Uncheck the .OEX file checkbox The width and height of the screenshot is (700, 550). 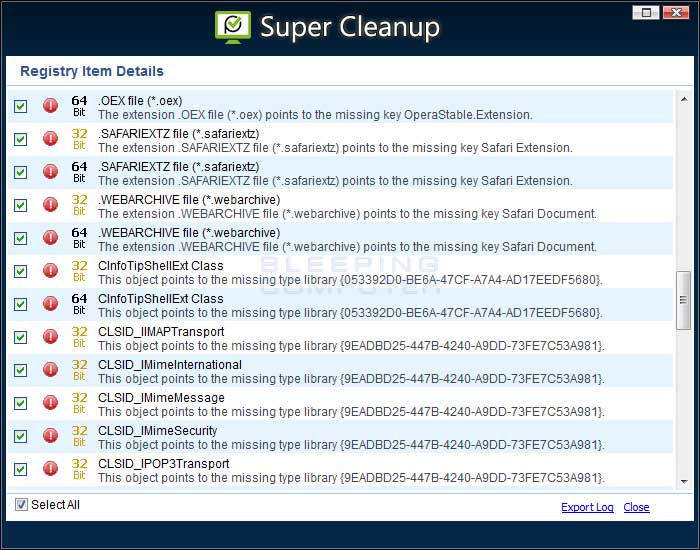click(21, 106)
